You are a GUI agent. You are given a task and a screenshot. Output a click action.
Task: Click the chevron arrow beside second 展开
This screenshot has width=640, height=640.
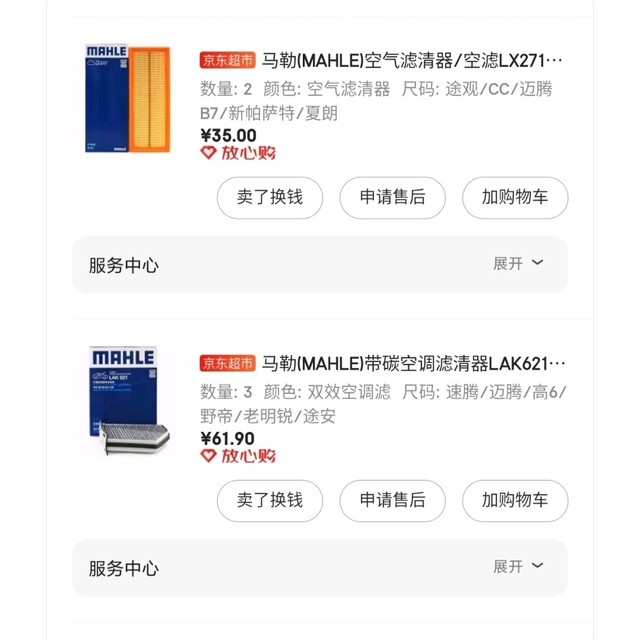[538, 565]
